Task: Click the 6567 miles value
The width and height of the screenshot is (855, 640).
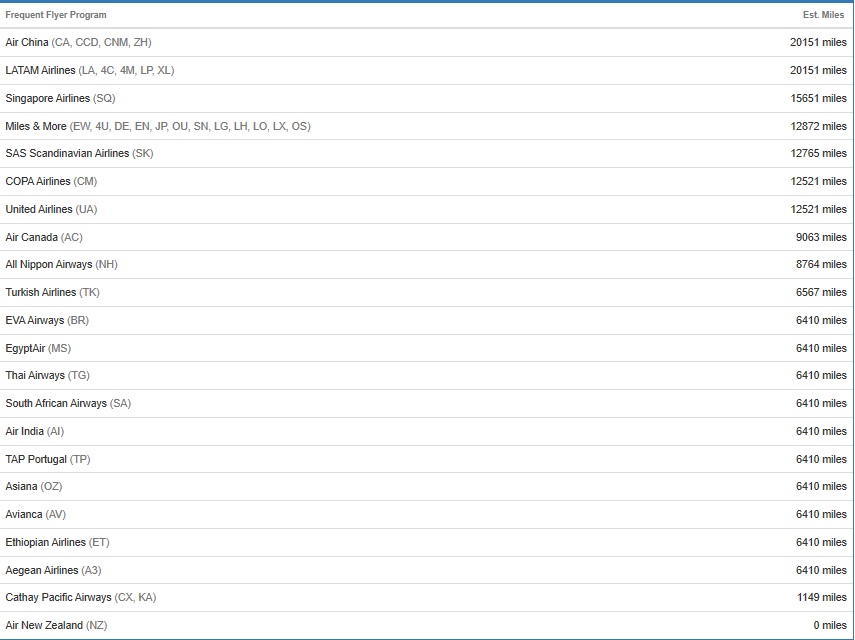Action: [x=821, y=292]
